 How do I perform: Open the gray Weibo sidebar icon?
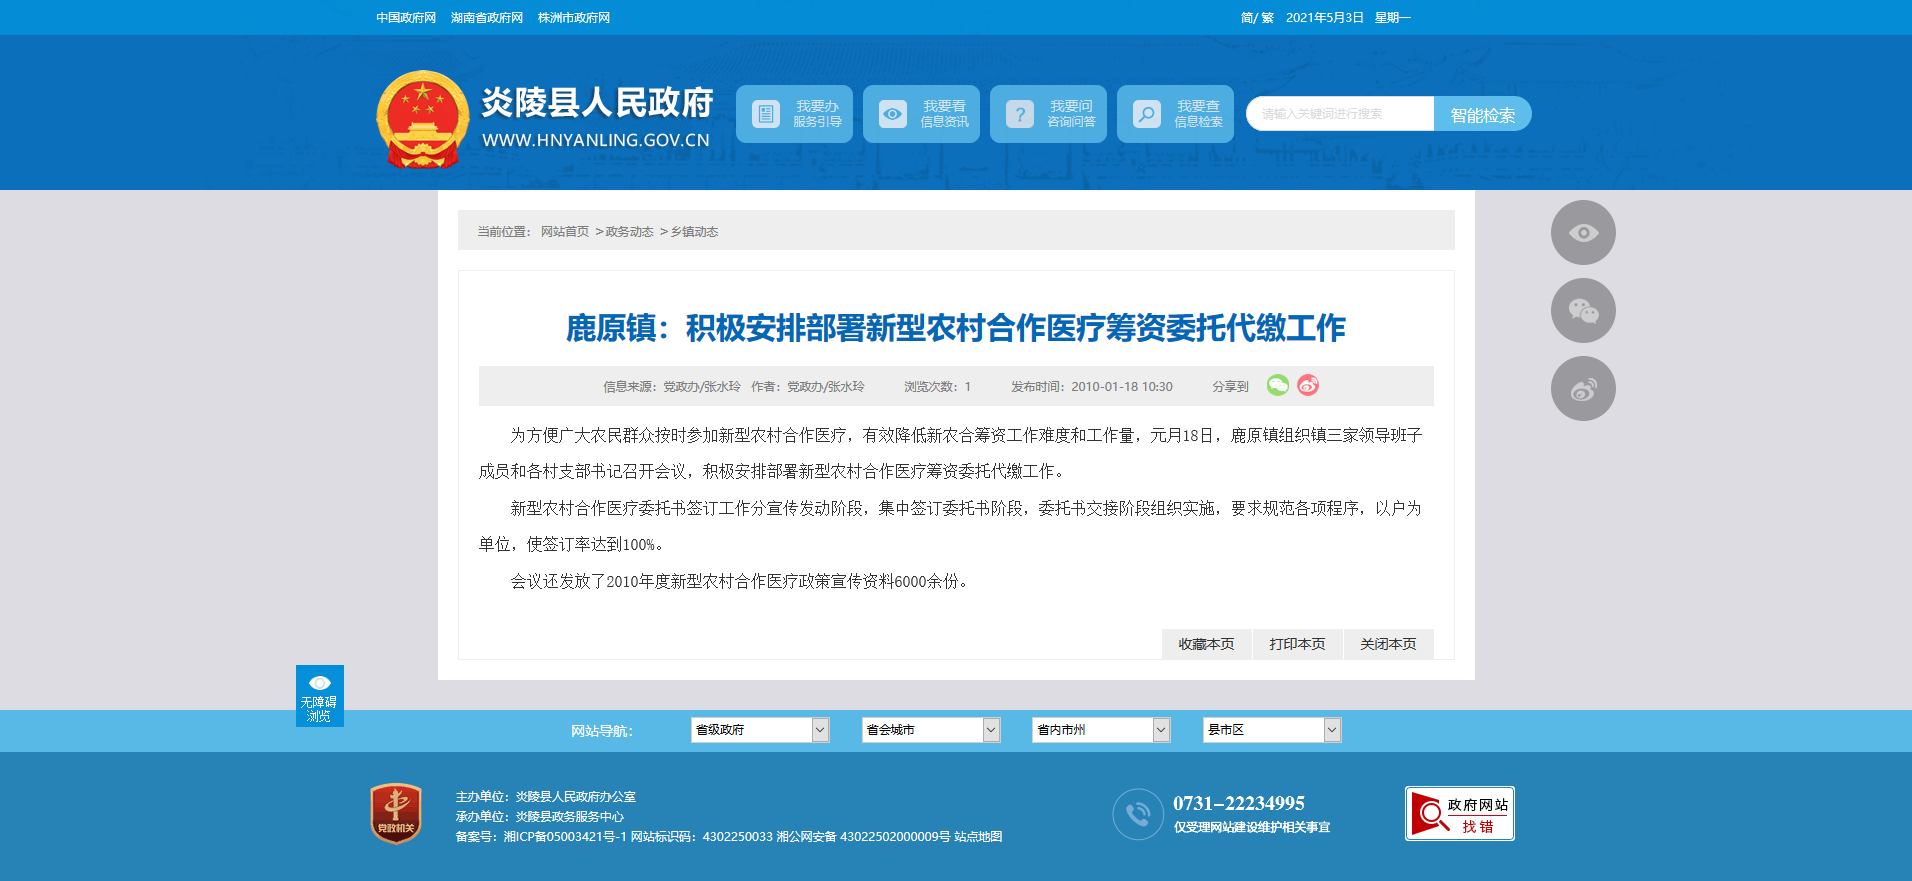(1583, 389)
